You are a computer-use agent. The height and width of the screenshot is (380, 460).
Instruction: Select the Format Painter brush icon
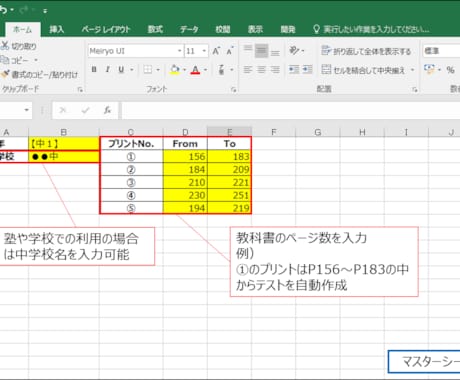click(5, 74)
